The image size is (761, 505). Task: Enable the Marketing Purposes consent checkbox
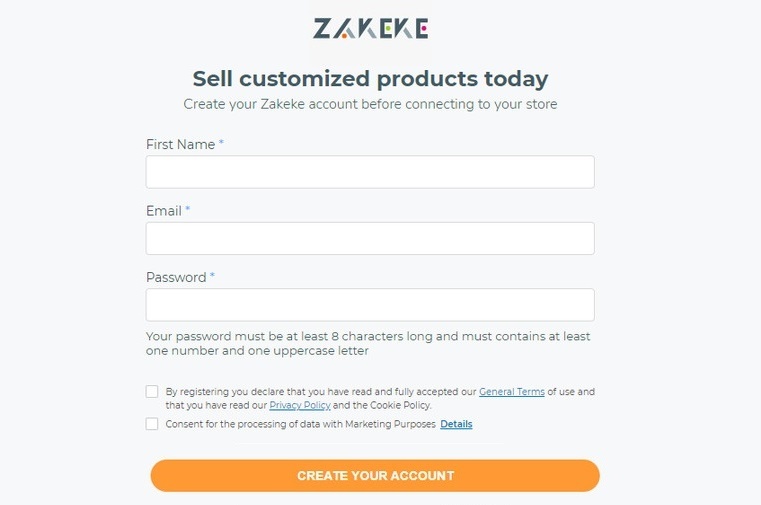pyautogui.click(x=152, y=424)
